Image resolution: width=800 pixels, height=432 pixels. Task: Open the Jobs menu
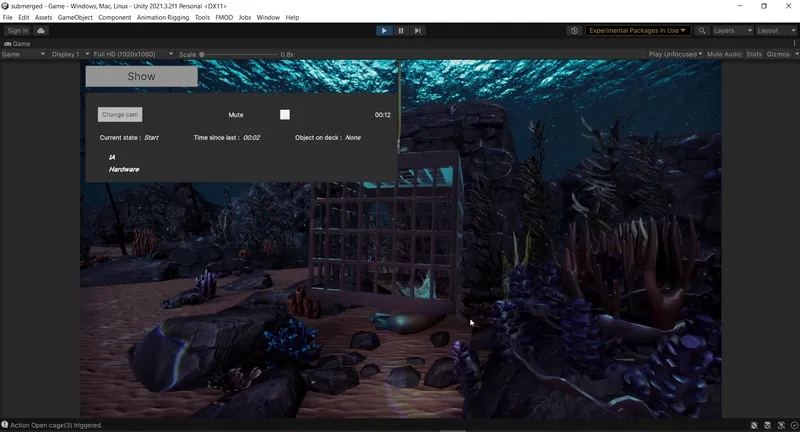pyautogui.click(x=245, y=17)
